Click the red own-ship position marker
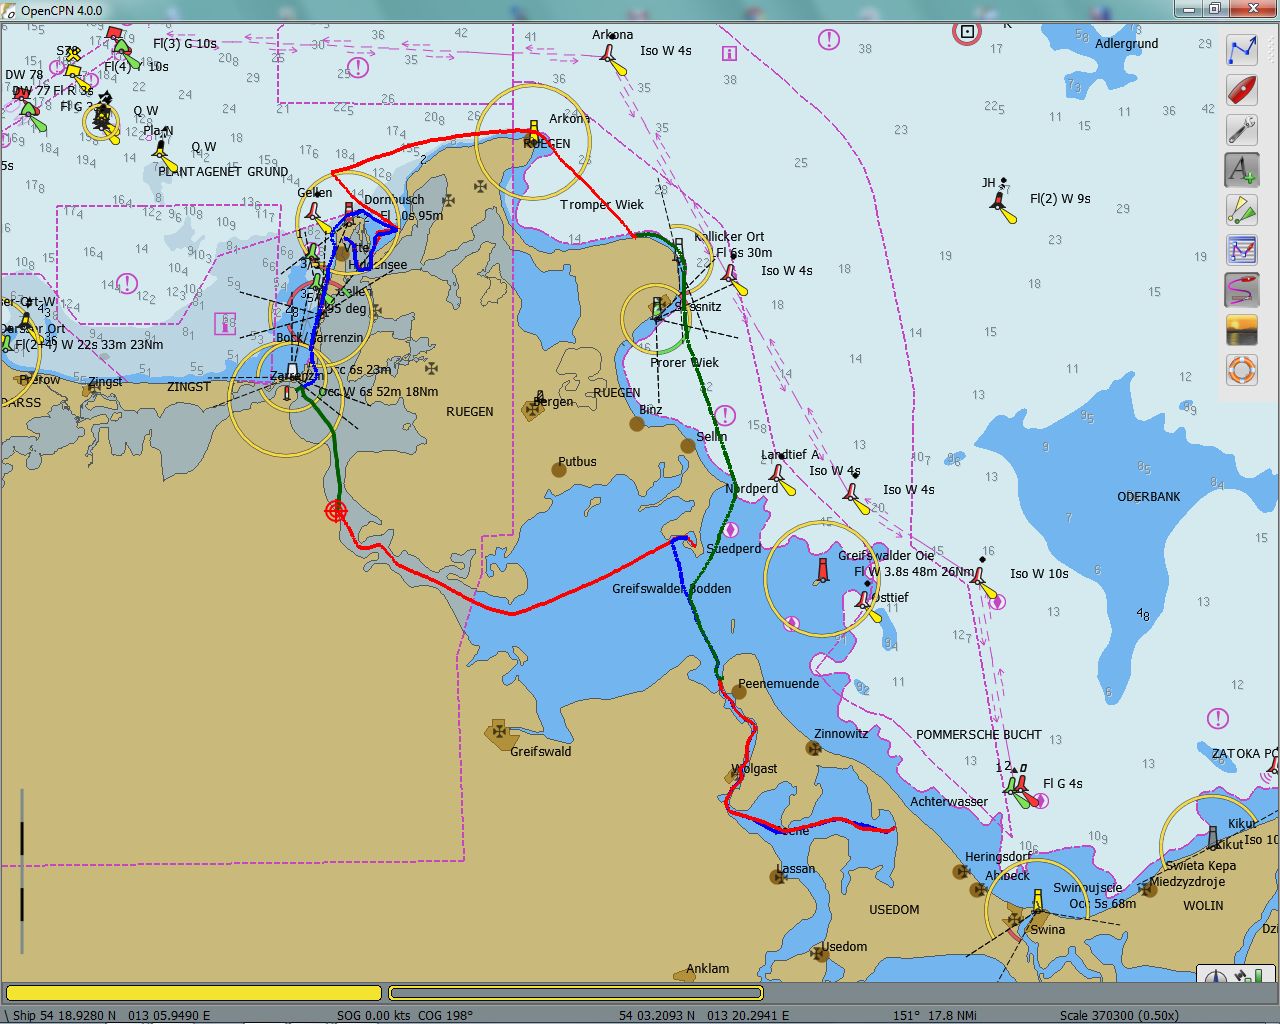The image size is (1280, 1024). [336, 511]
